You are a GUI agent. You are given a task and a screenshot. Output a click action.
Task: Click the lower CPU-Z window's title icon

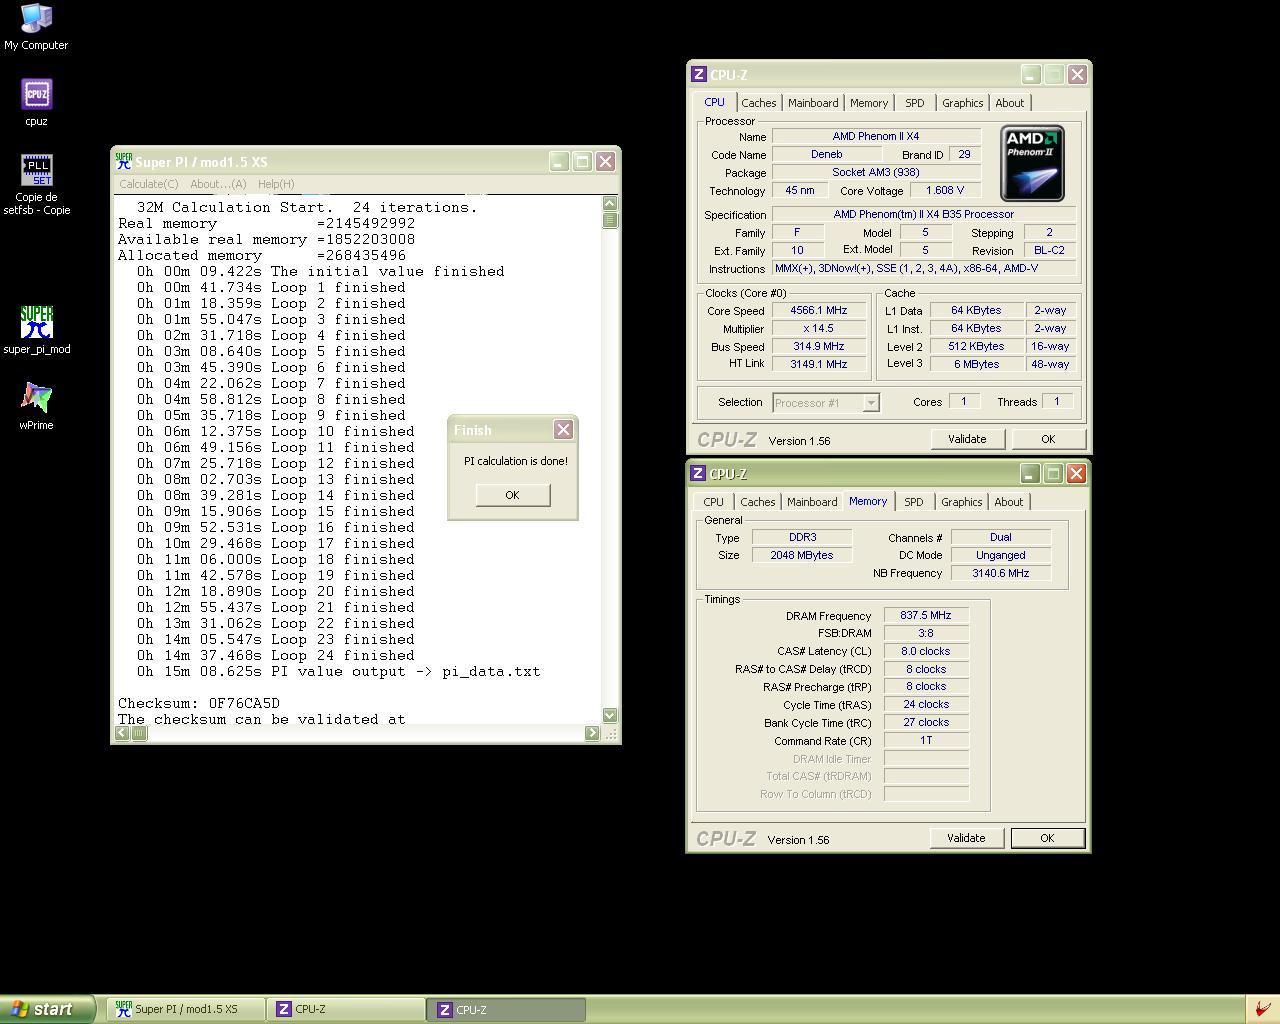(x=698, y=473)
